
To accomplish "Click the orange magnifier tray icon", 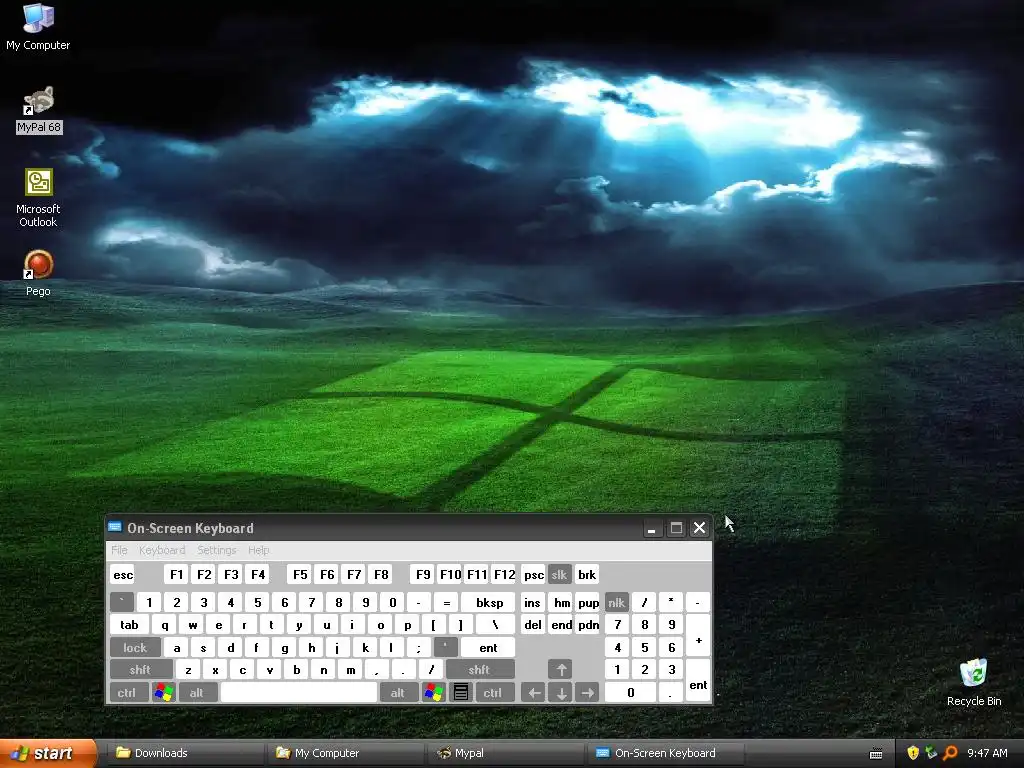I will (x=950, y=753).
